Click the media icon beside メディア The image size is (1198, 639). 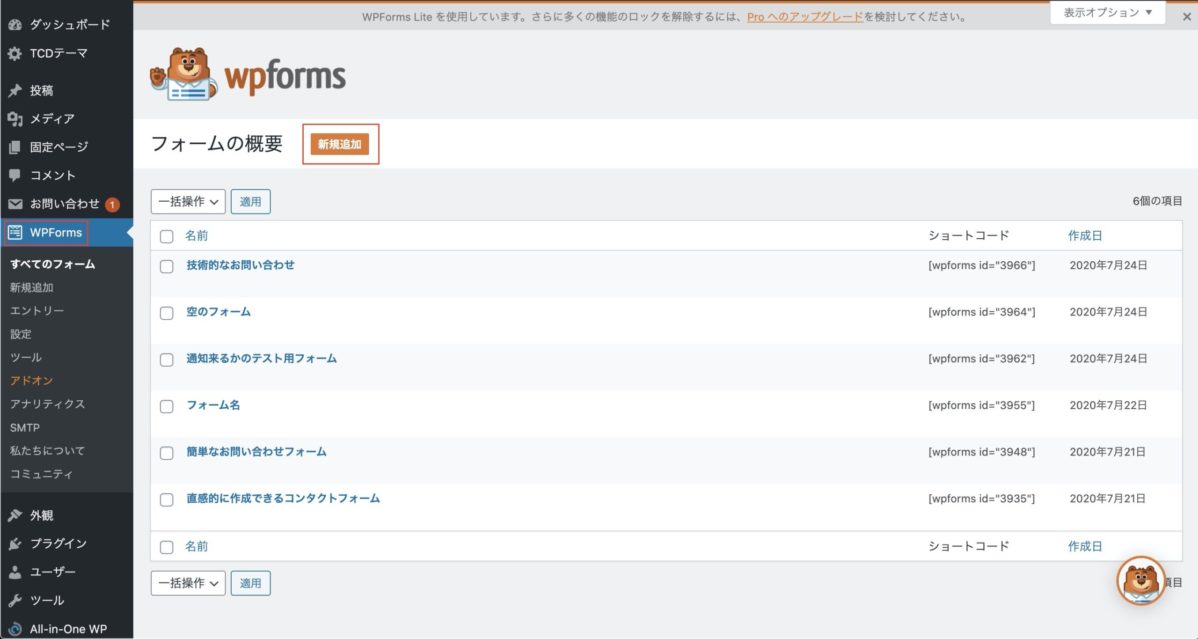tap(15, 118)
